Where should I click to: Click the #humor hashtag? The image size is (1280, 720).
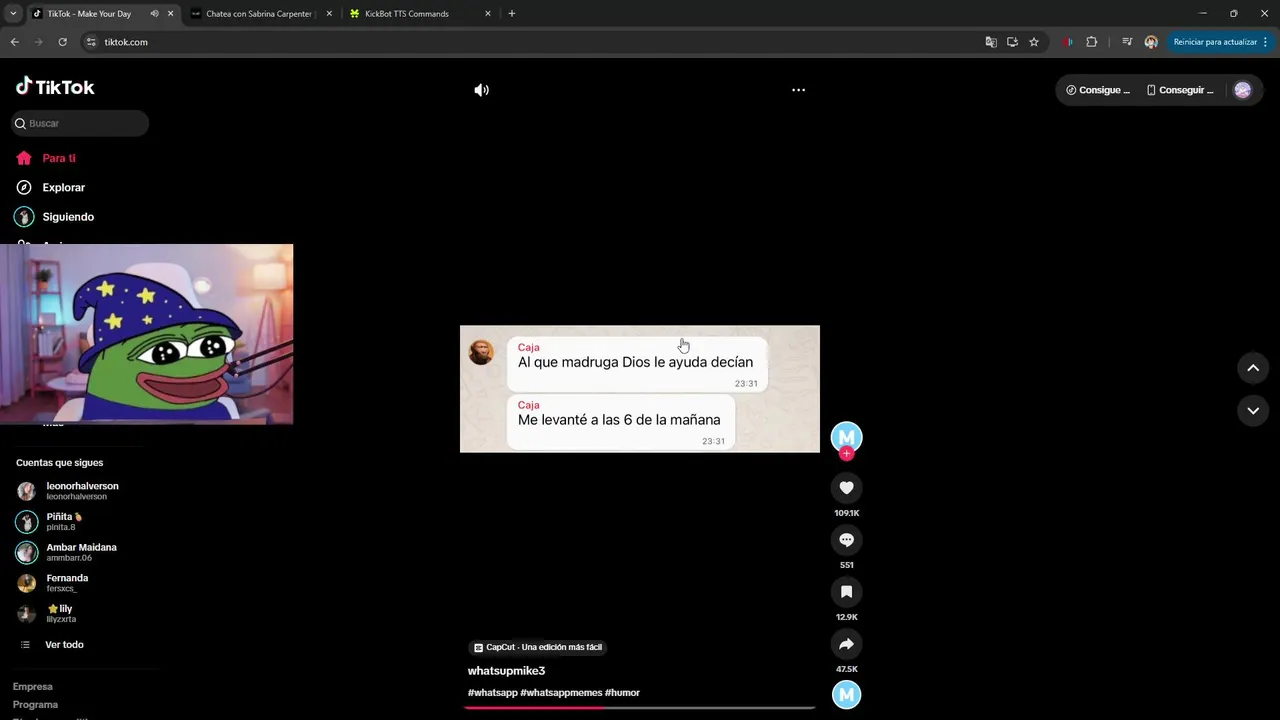622,692
